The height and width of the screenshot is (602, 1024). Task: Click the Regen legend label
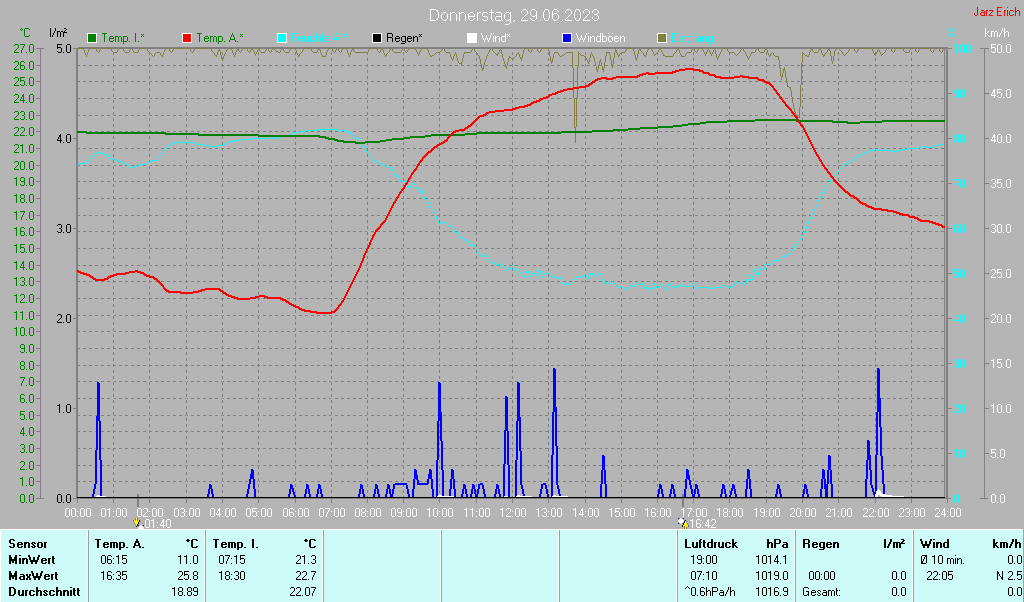(x=404, y=39)
